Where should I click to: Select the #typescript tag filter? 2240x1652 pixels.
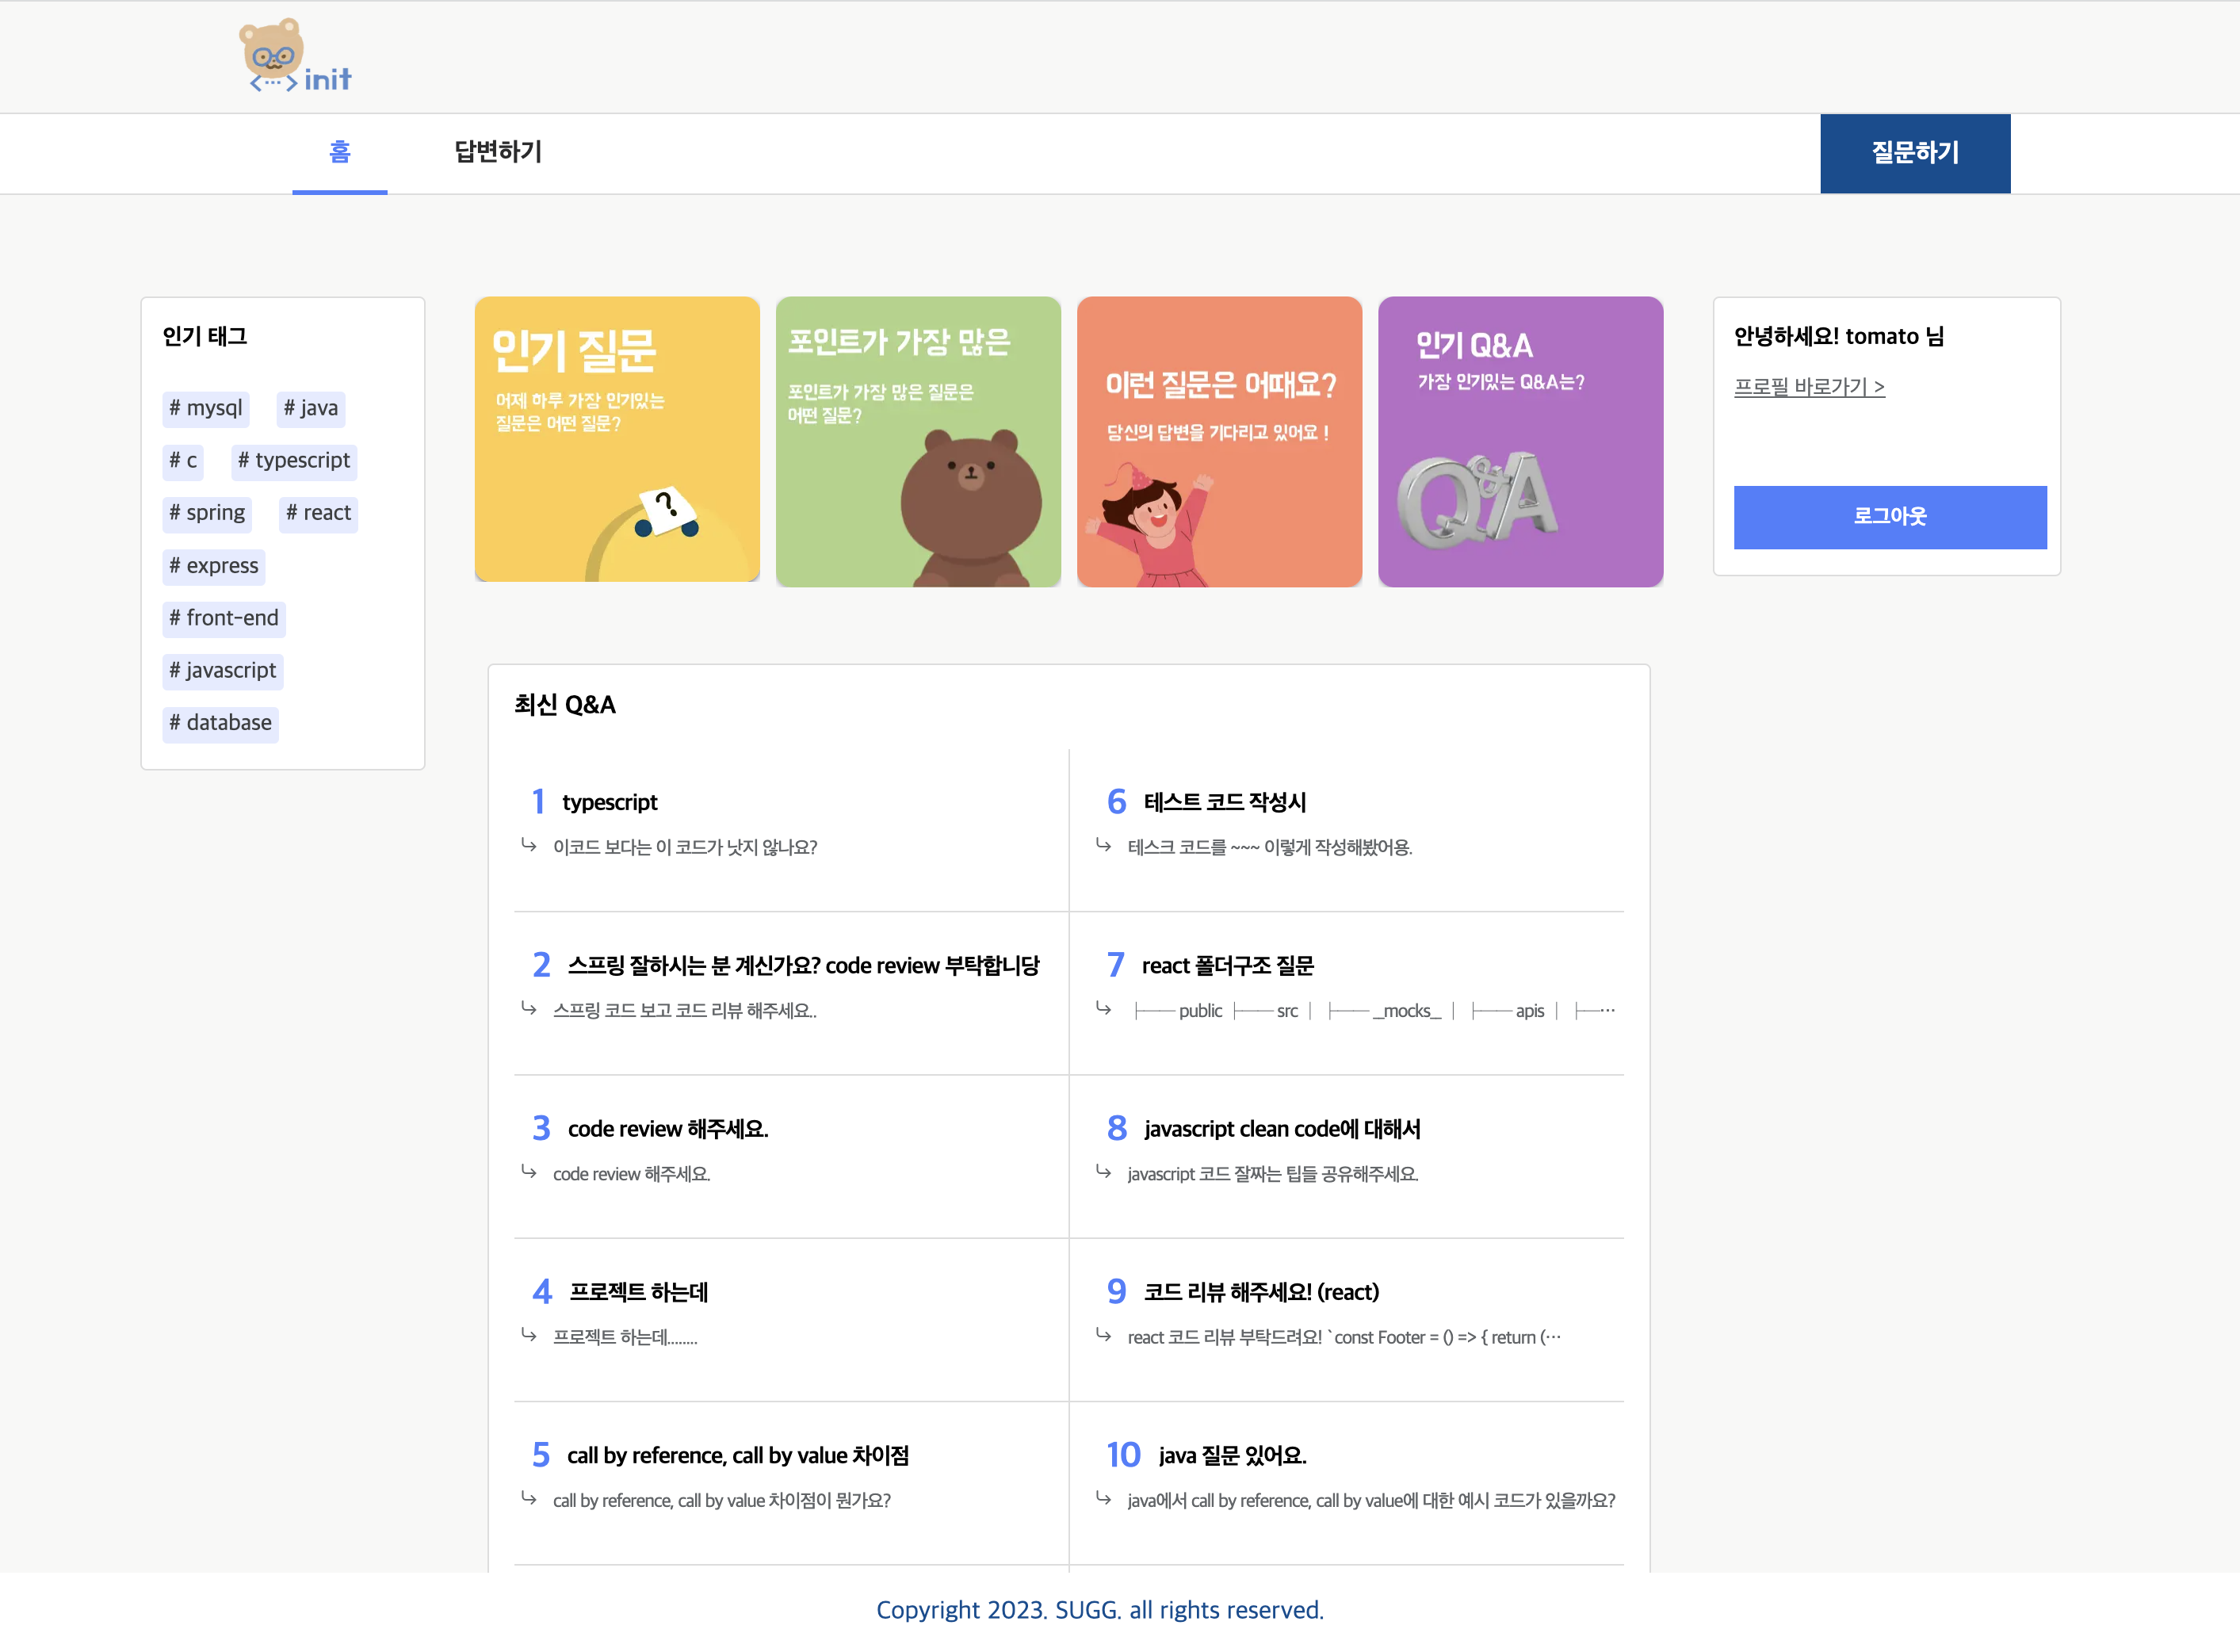tap(294, 461)
